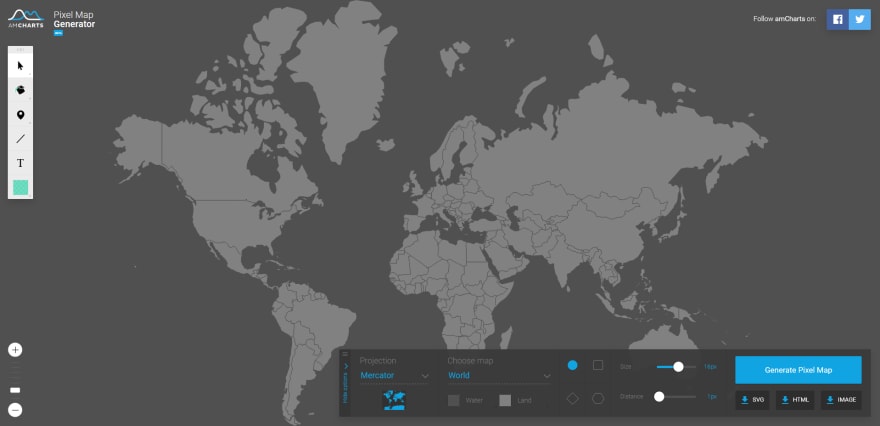Zoom out with the minus button
The width and height of the screenshot is (880, 426).
[15, 410]
